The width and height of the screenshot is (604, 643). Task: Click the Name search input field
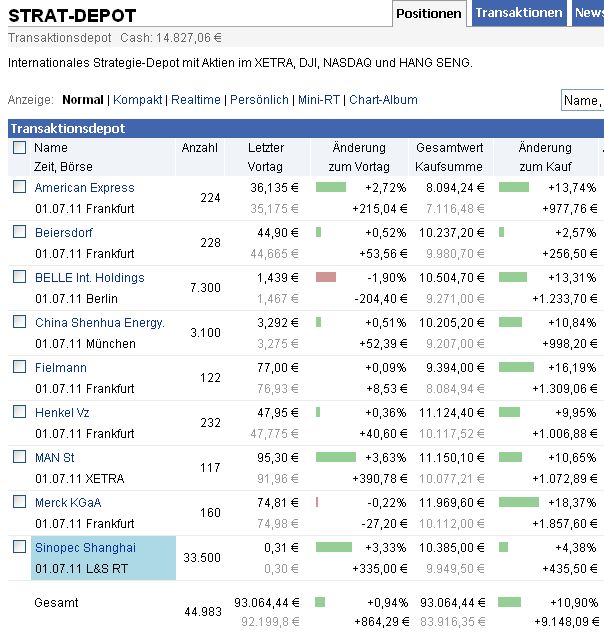click(x=583, y=100)
